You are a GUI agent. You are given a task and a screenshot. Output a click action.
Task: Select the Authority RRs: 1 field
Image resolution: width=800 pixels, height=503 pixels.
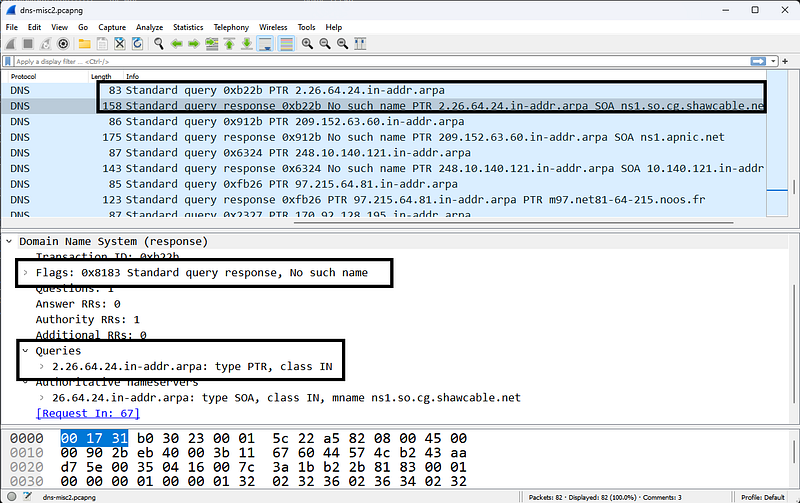(x=87, y=319)
